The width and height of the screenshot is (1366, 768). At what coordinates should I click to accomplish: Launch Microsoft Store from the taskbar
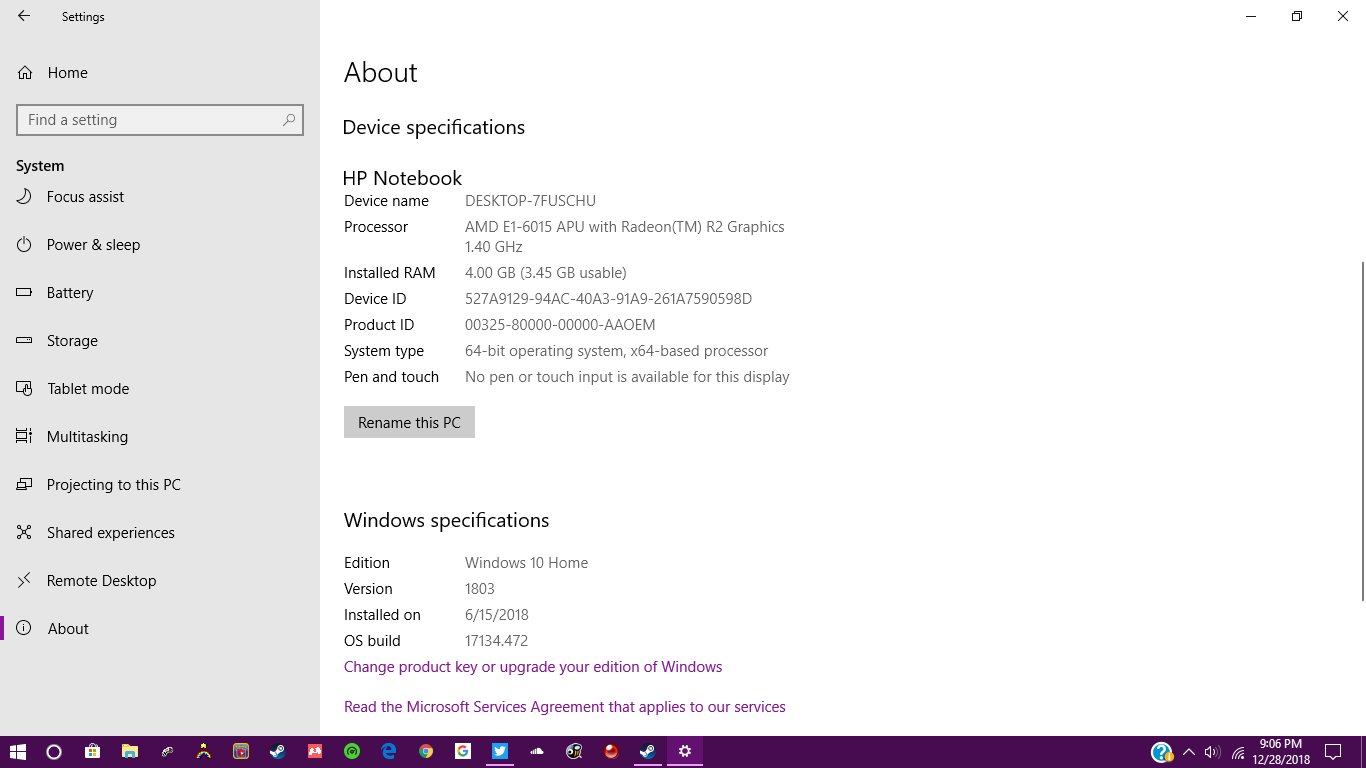tap(91, 752)
